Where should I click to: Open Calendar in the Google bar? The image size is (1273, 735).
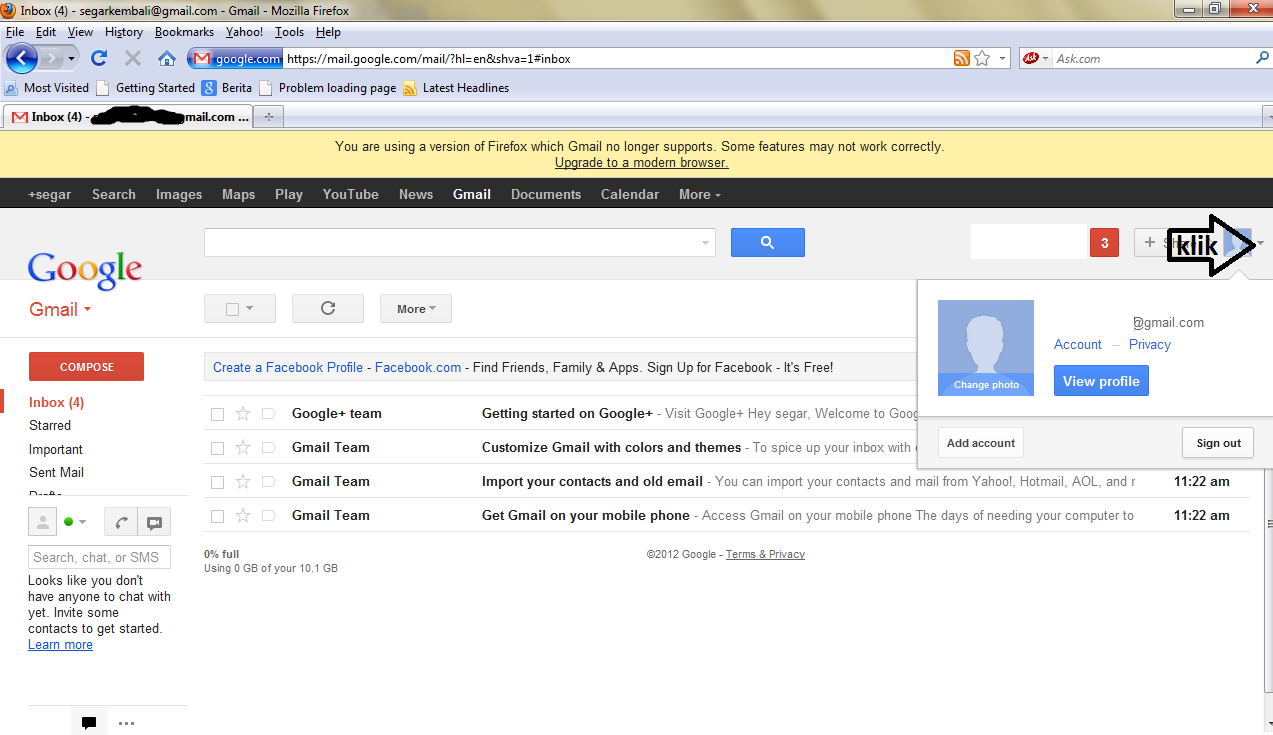point(630,194)
